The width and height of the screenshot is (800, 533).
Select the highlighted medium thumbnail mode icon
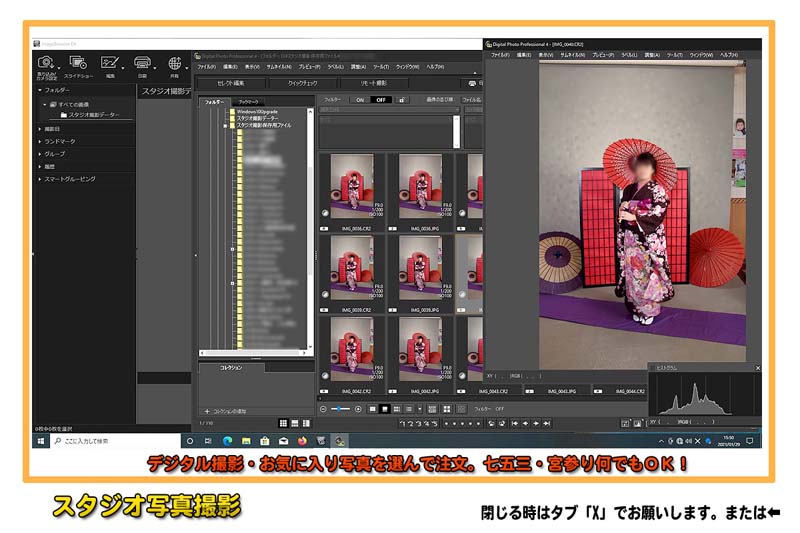385,409
